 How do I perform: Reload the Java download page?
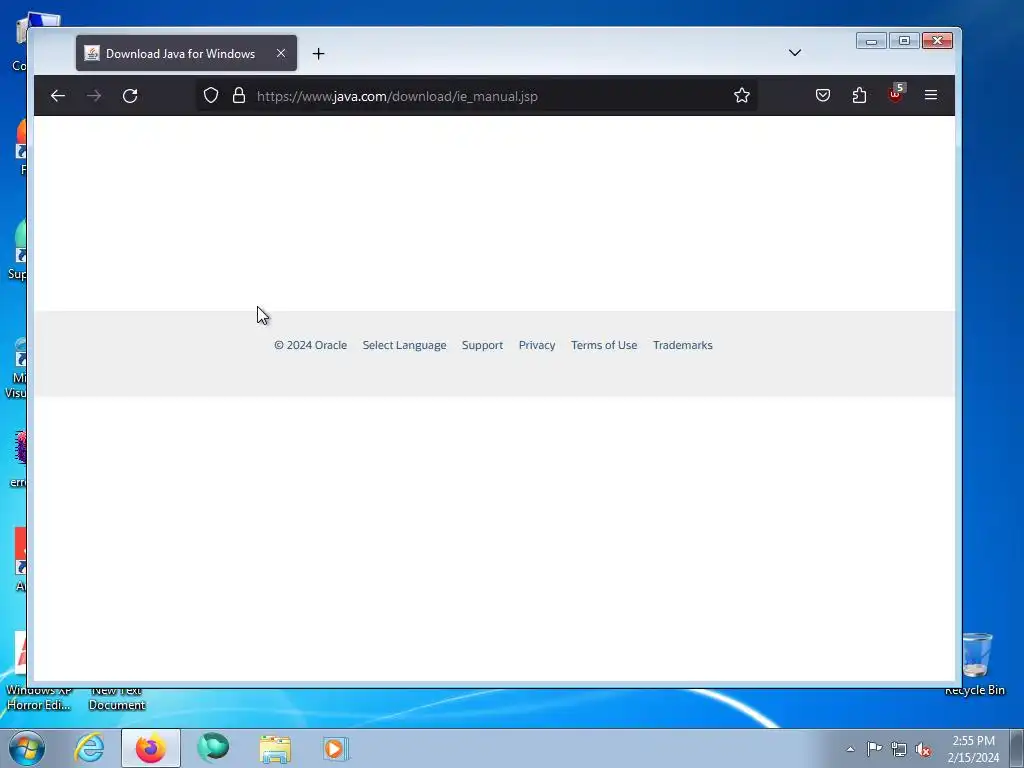130,96
